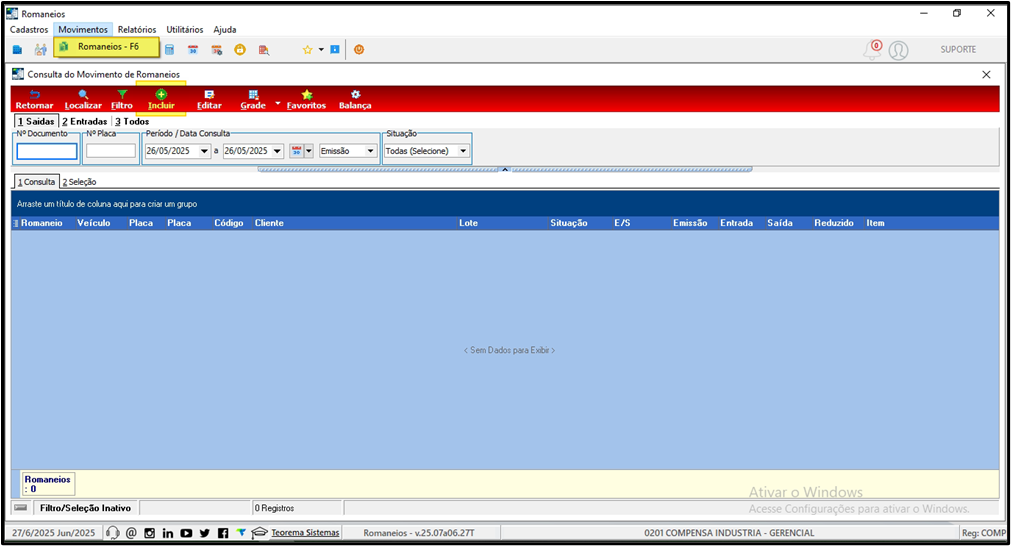The height and width of the screenshot is (546, 1011).
Task: Open the calculator icon in main toolbar
Action: tap(170, 50)
